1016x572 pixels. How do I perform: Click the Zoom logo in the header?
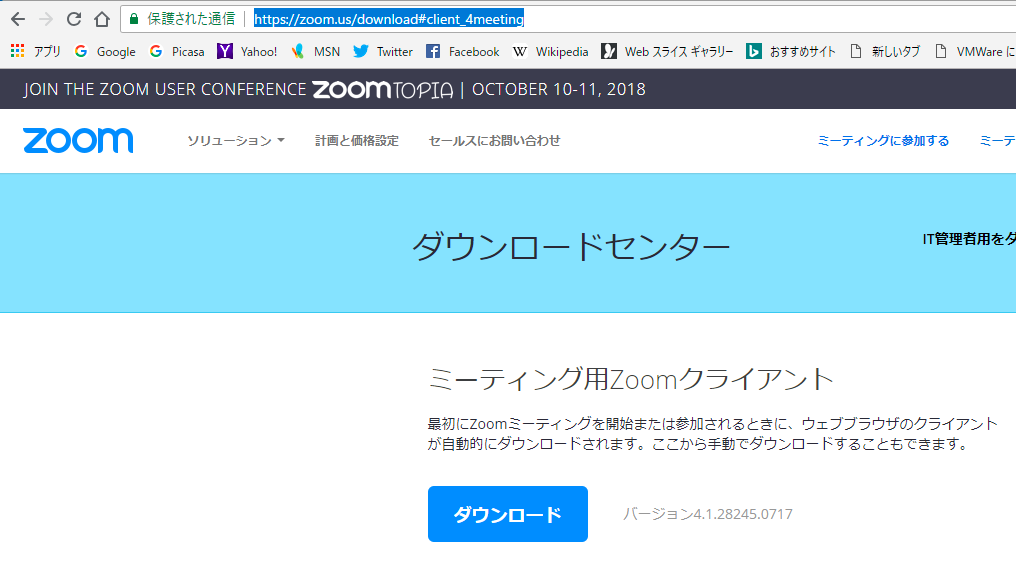[78, 141]
